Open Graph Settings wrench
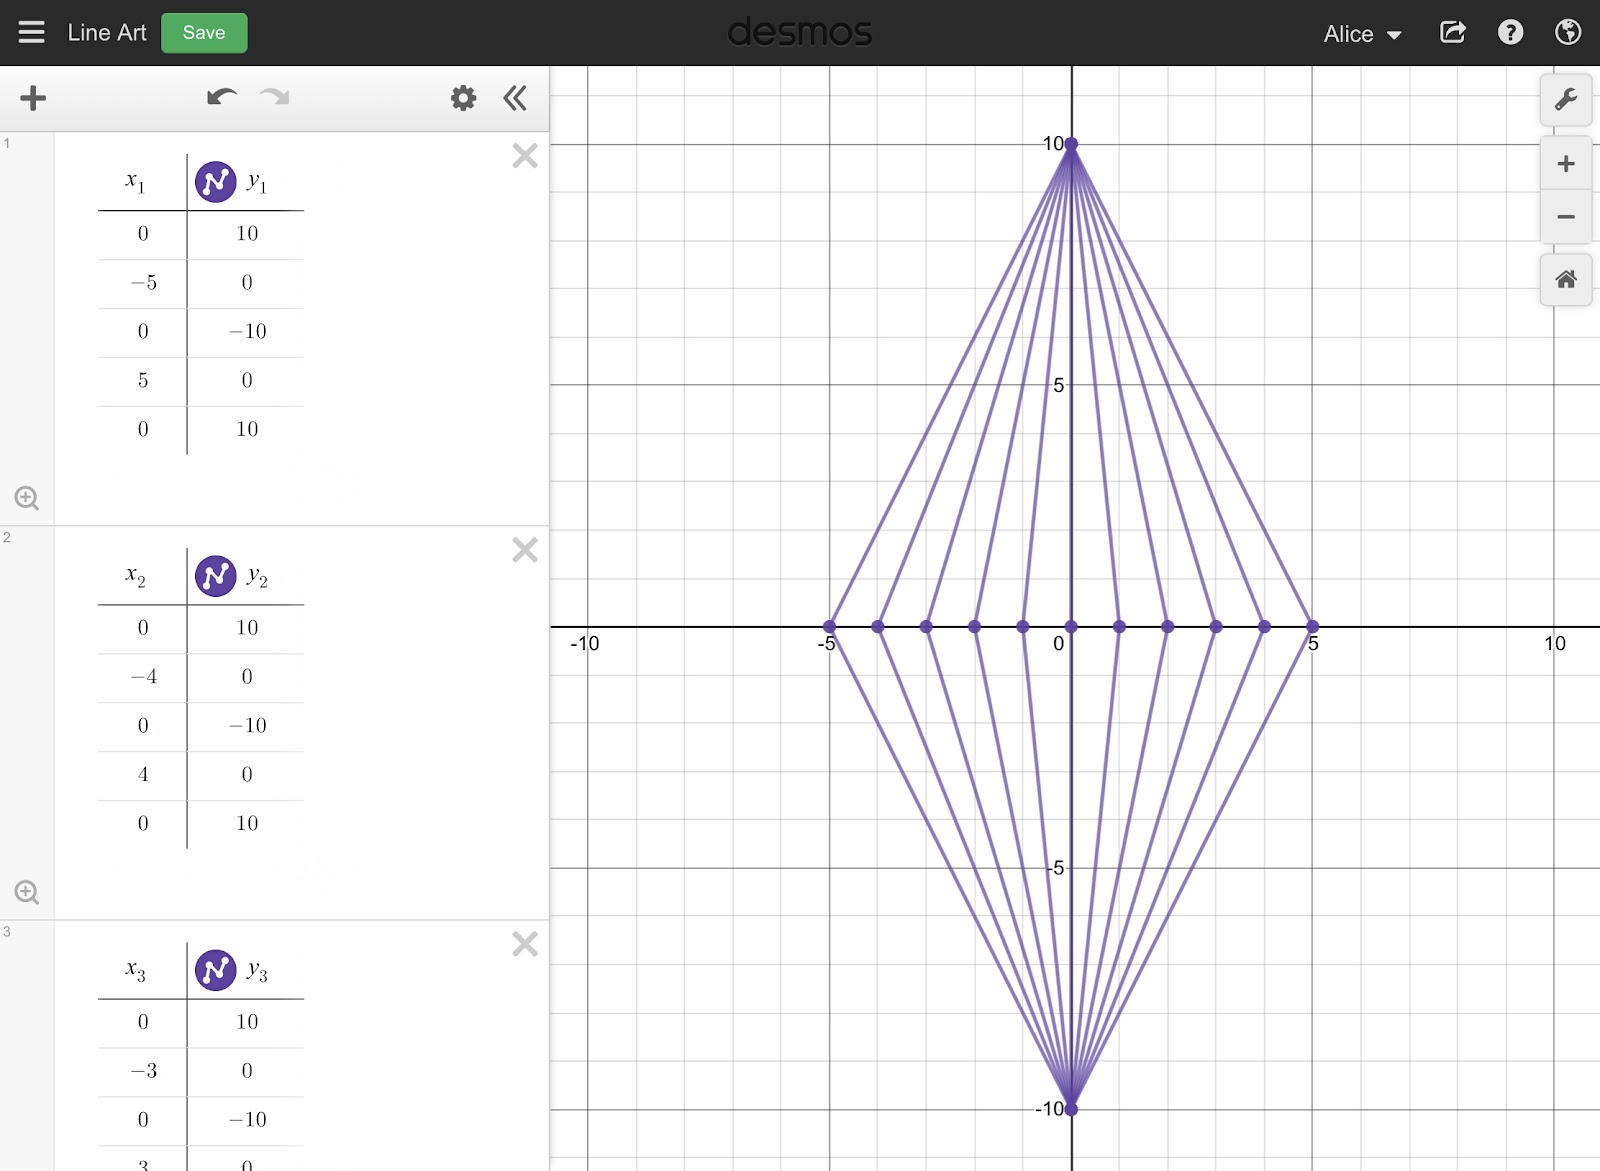1600x1171 pixels. pyautogui.click(x=1566, y=99)
